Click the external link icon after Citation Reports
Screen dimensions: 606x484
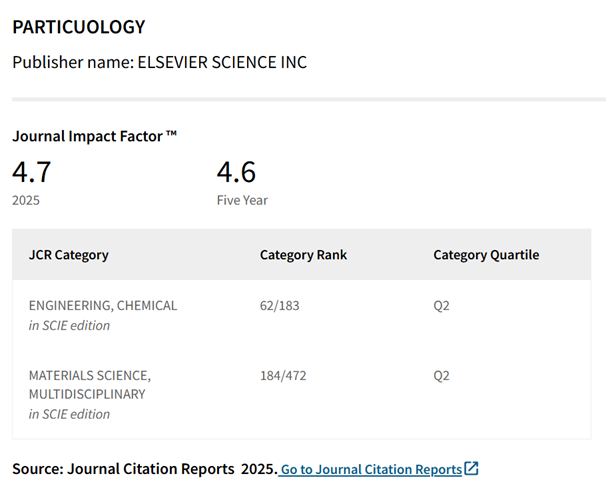[471, 468]
